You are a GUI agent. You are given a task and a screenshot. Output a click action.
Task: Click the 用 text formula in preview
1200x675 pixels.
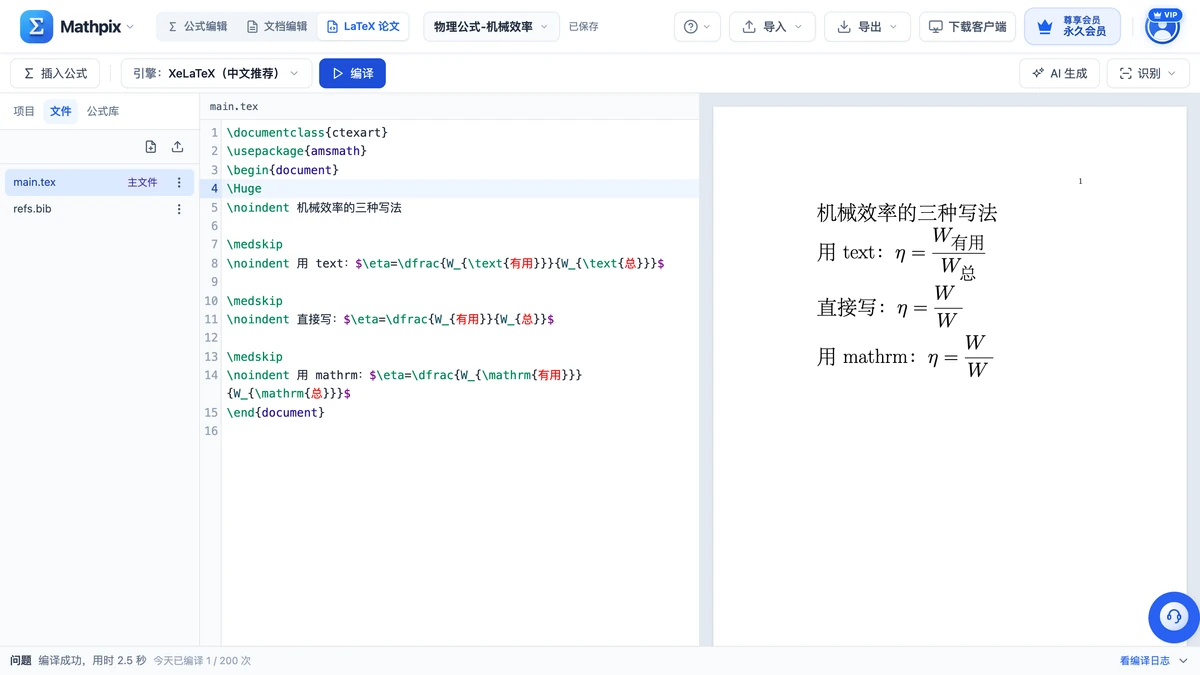902,254
